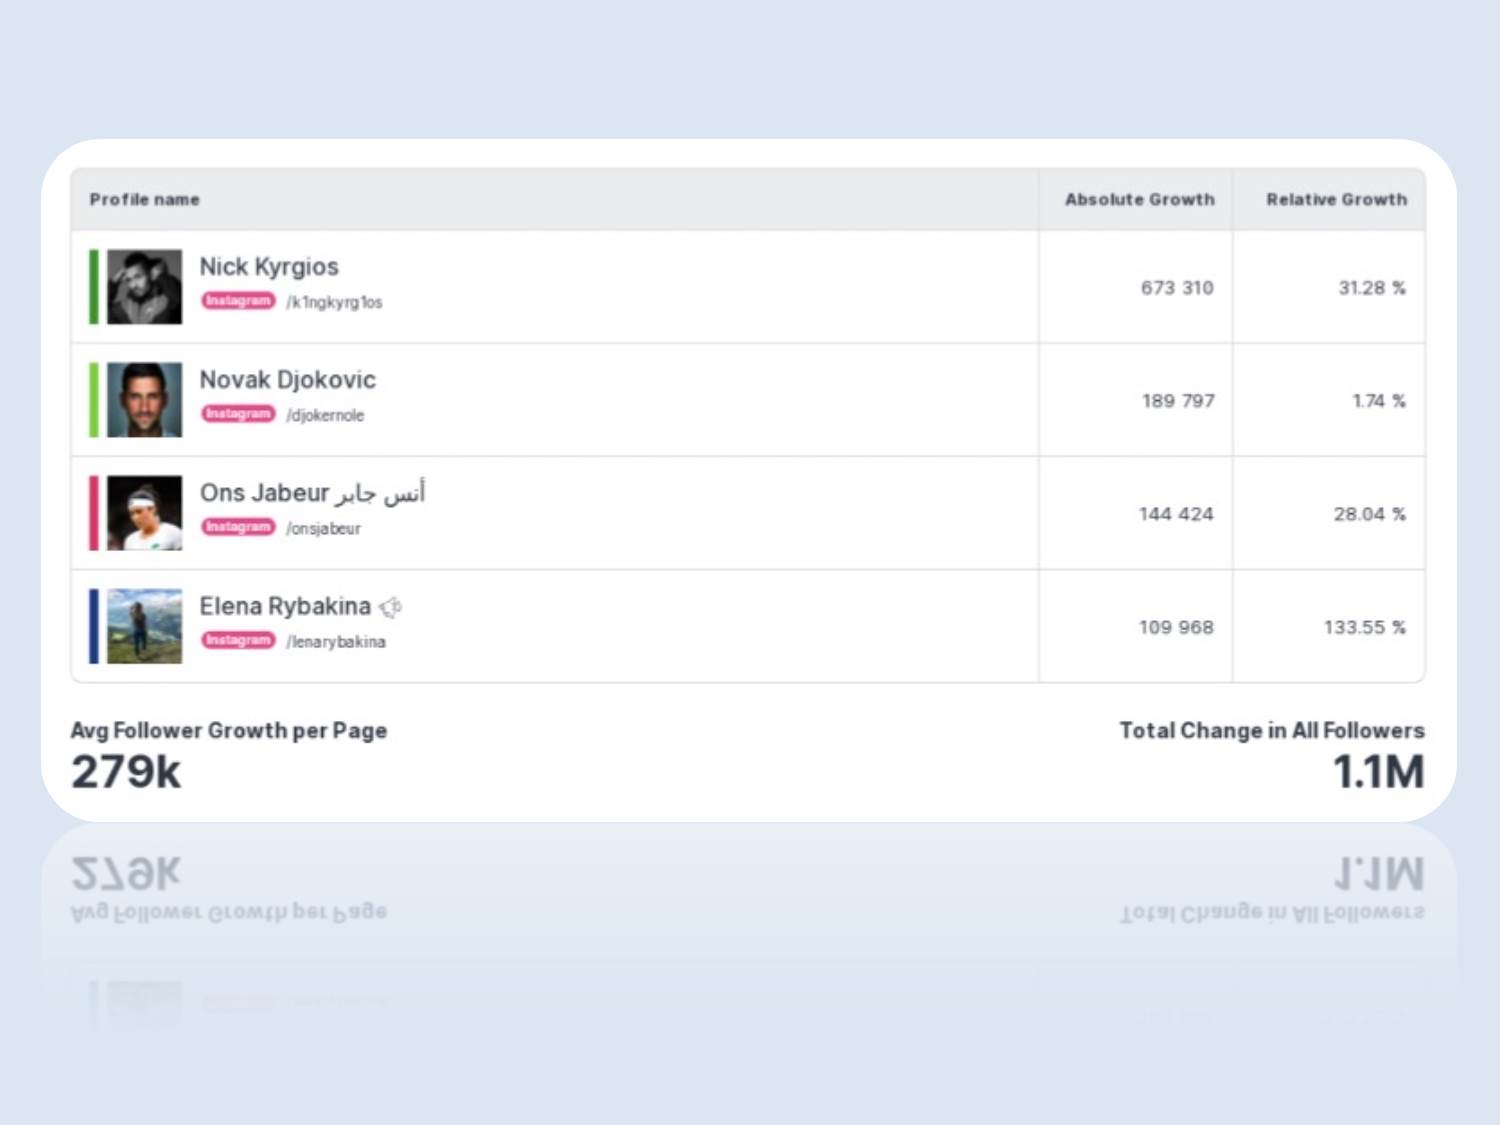Open the Nick Kyrgios profile name link
Screen dimensions: 1500x1125
269,267
